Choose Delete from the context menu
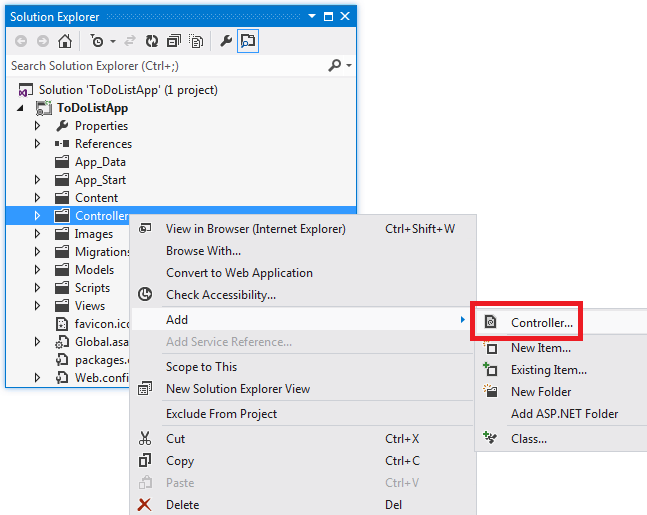Image resolution: width=647 pixels, height=515 pixels. tap(303, 505)
